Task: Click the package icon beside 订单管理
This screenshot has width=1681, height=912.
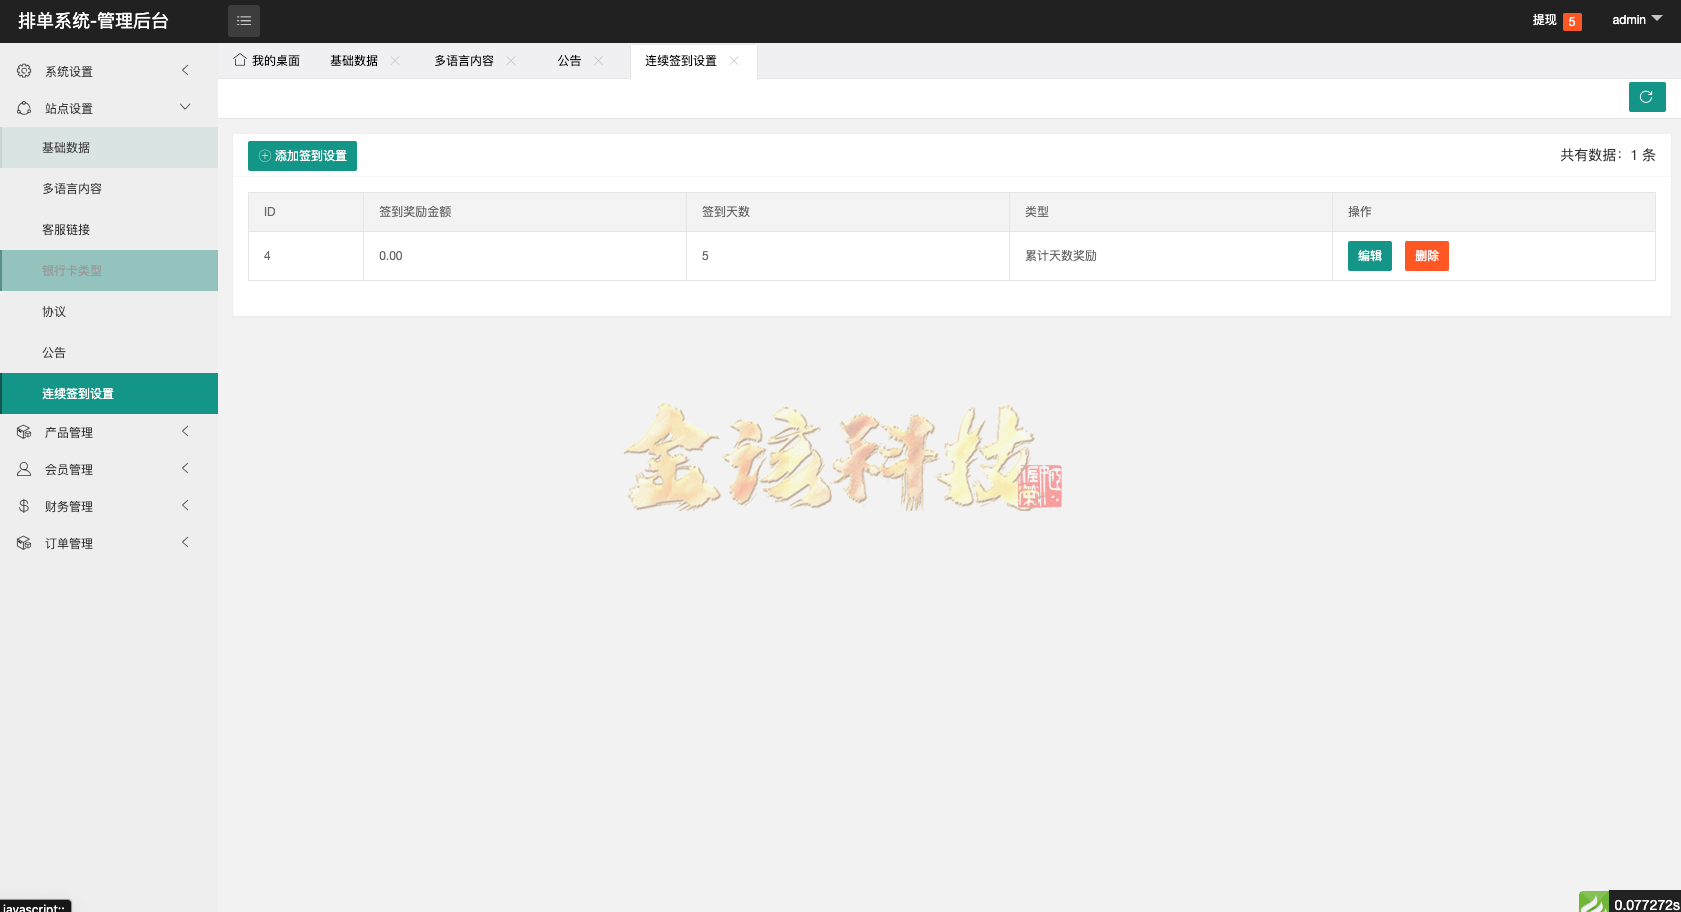Action: pos(23,542)
